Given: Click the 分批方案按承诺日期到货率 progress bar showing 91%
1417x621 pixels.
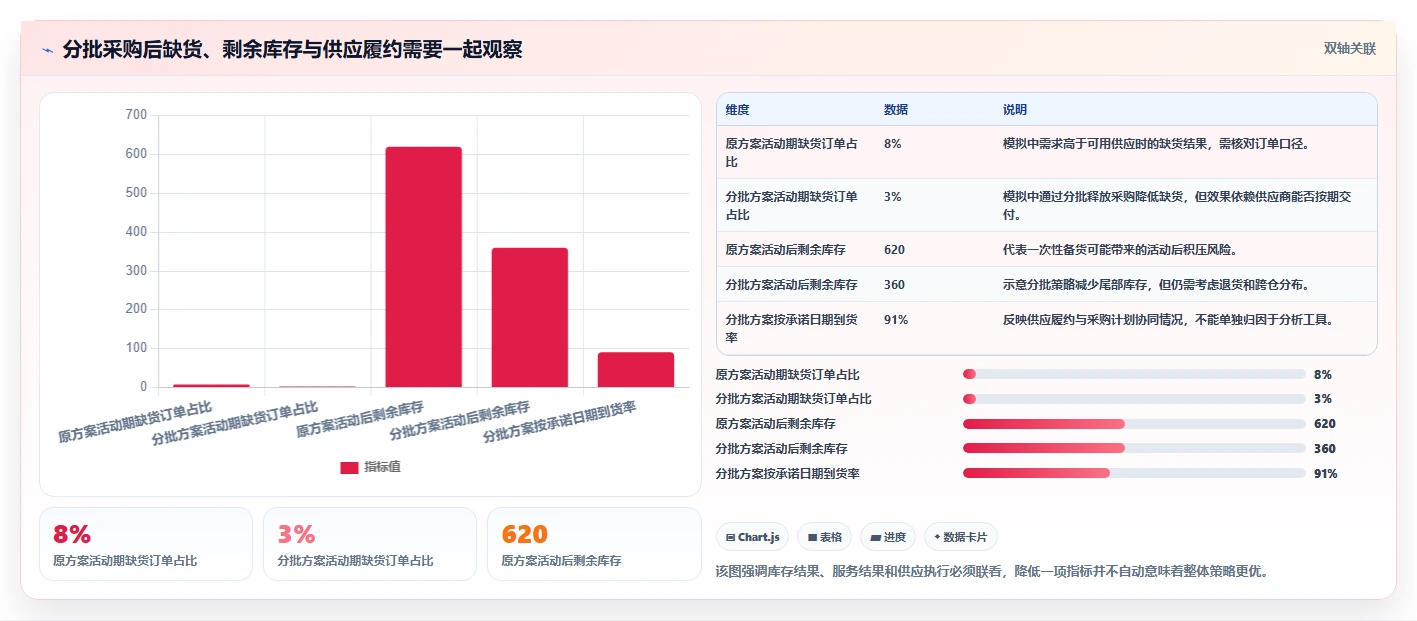Looking at the screenshot, I should [x=1134, y=473].
